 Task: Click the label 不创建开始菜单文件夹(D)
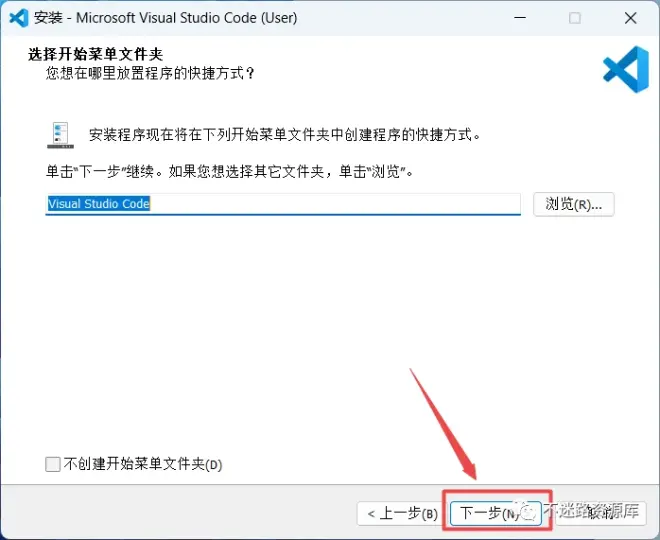click(x=143, y=464)
